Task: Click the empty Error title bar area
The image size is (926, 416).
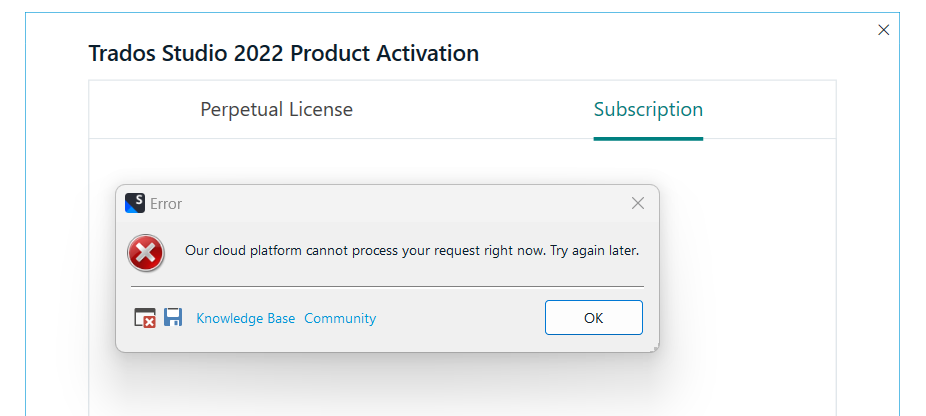Action: tap(400, 203)
